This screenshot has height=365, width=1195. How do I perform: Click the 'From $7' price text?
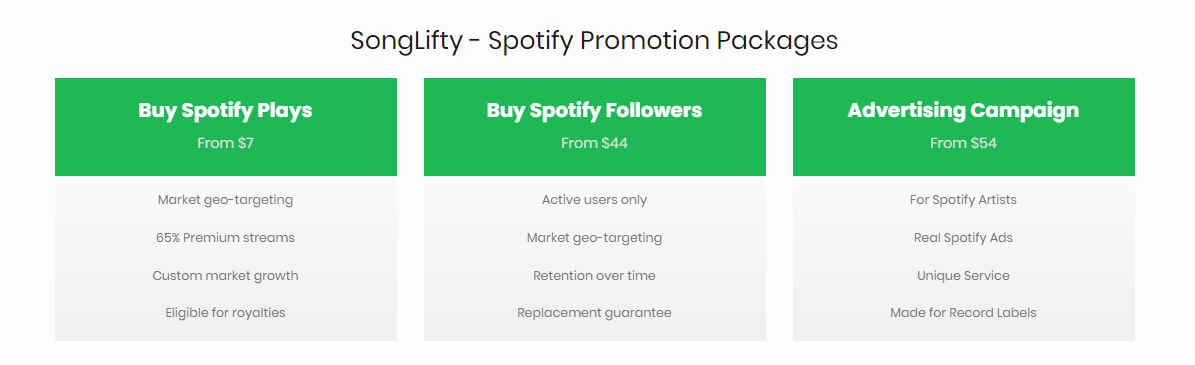(226, 143)
